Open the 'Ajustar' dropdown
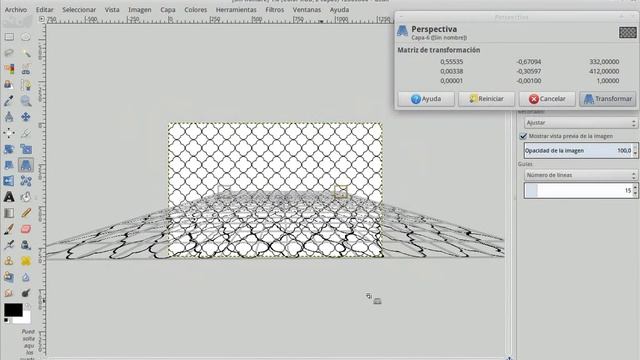 (x=581, y=123)
